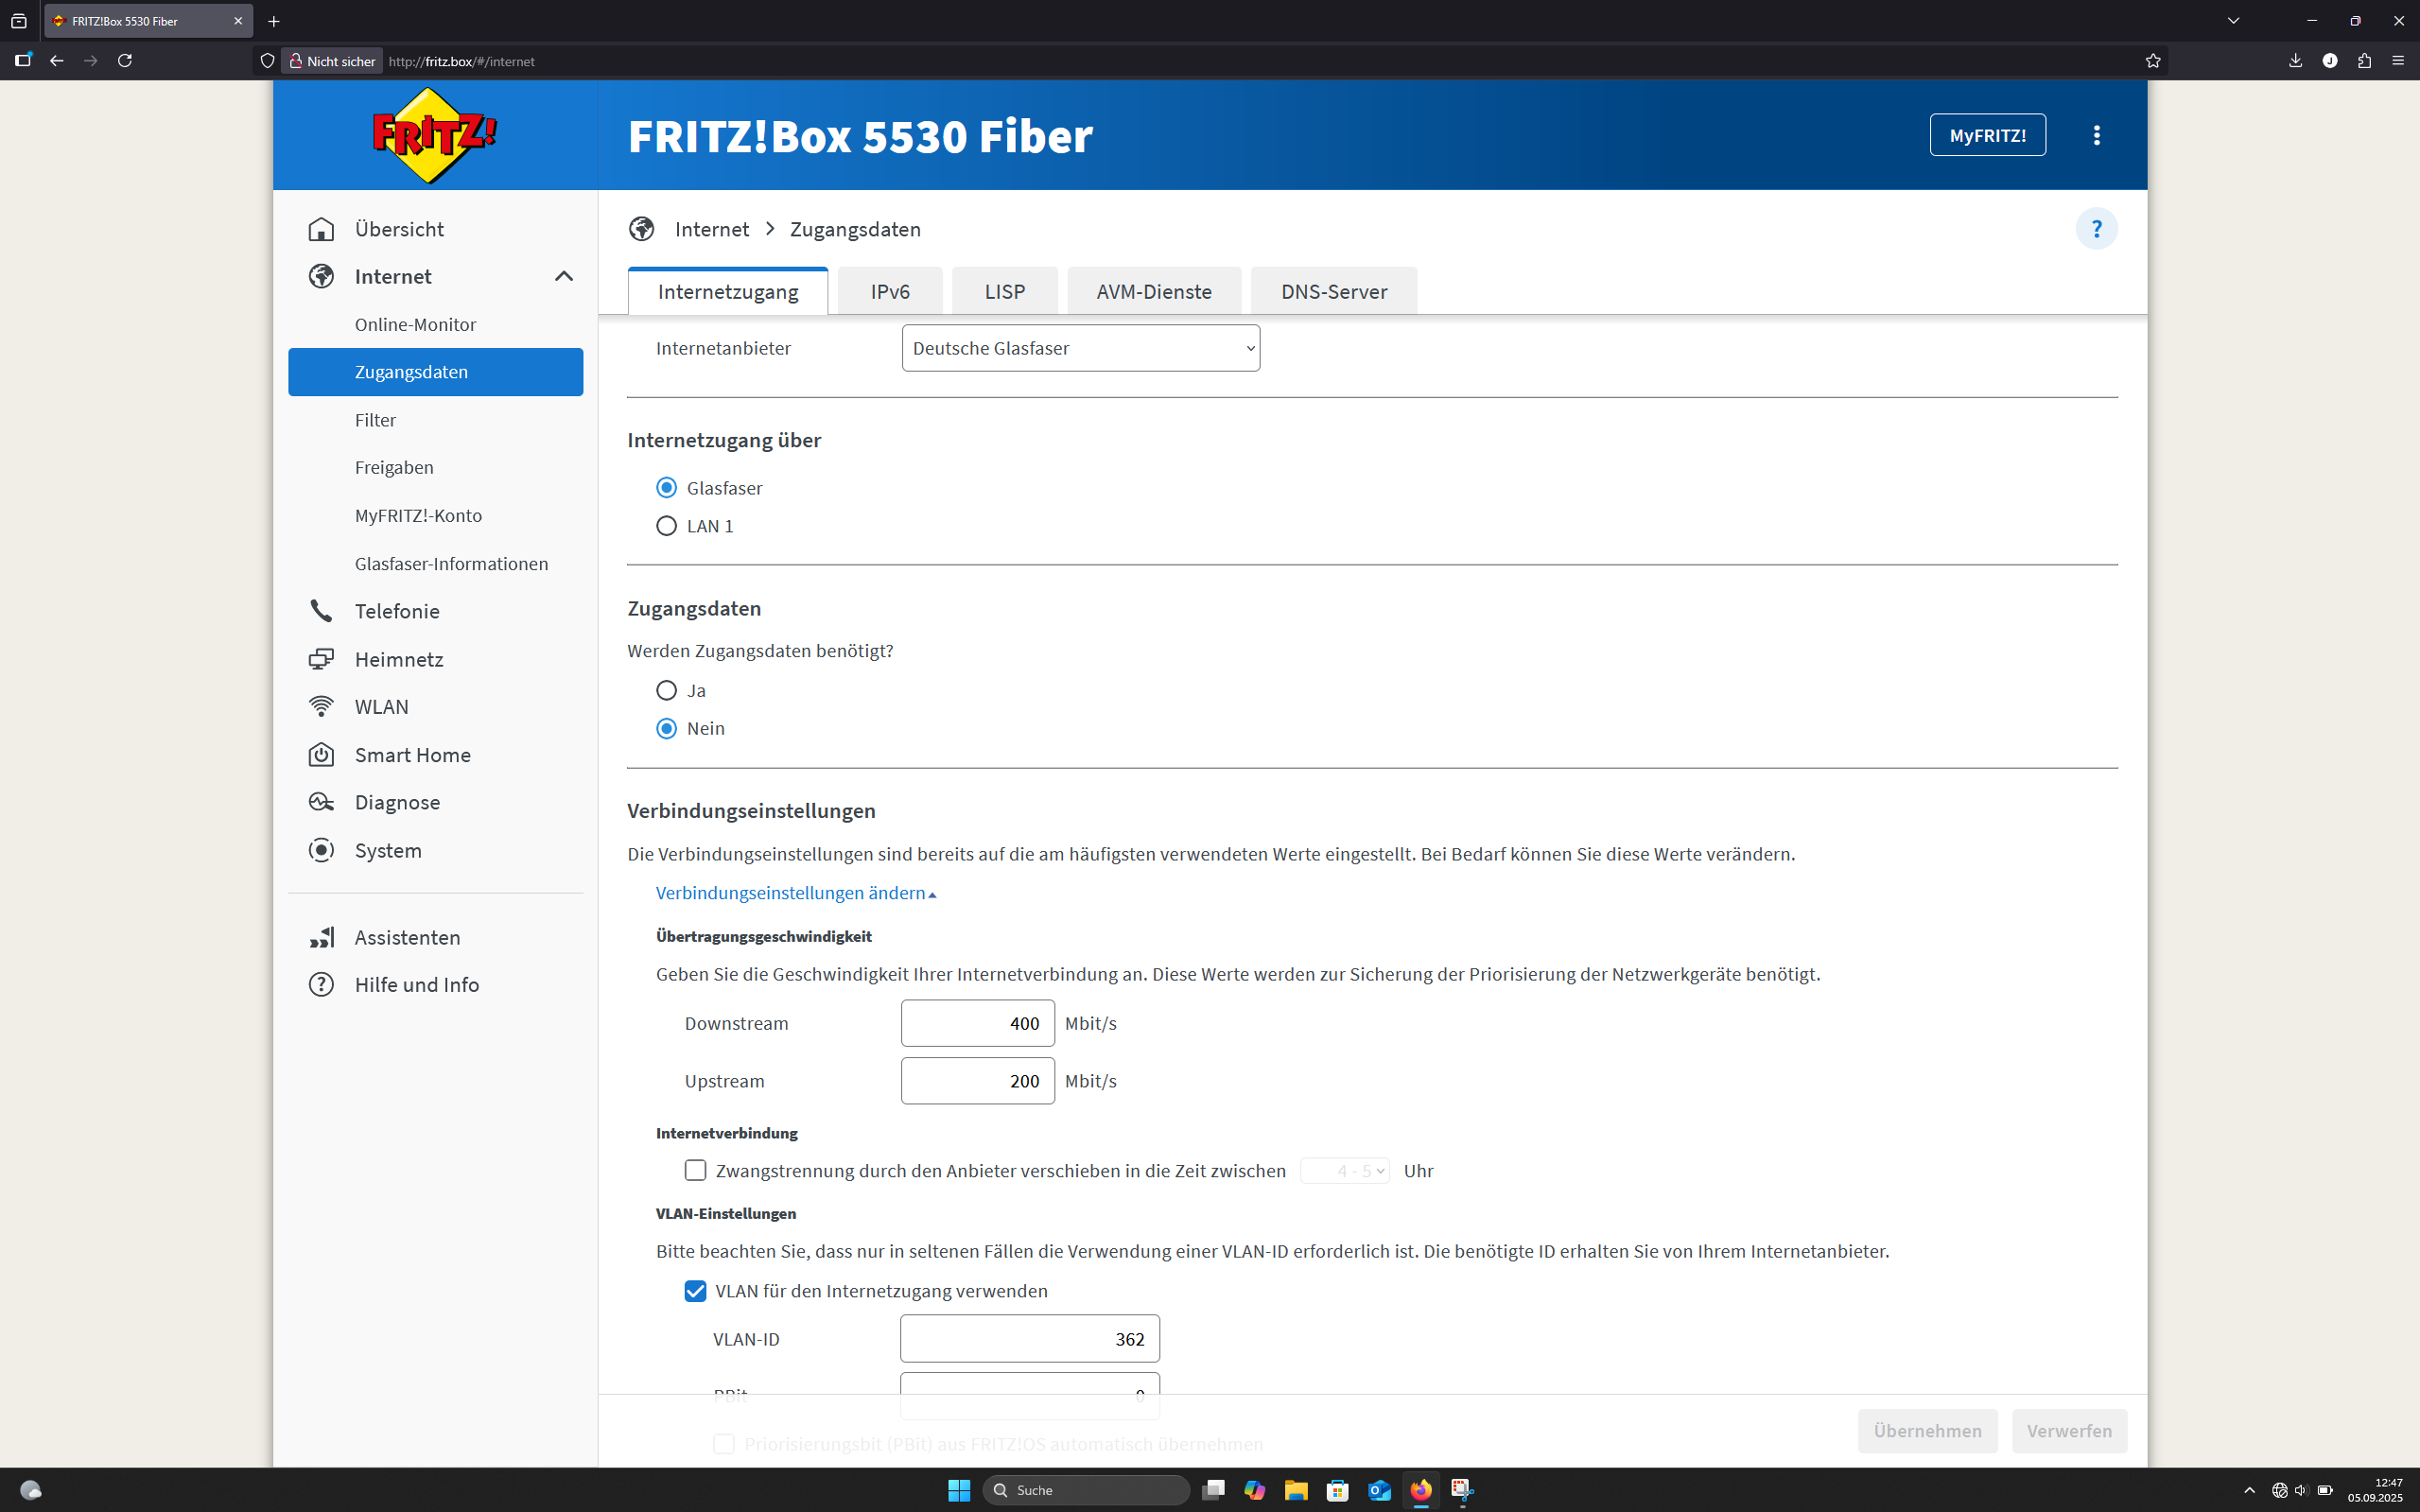
Task: Open the help question mark icon
Action: 2096,229
